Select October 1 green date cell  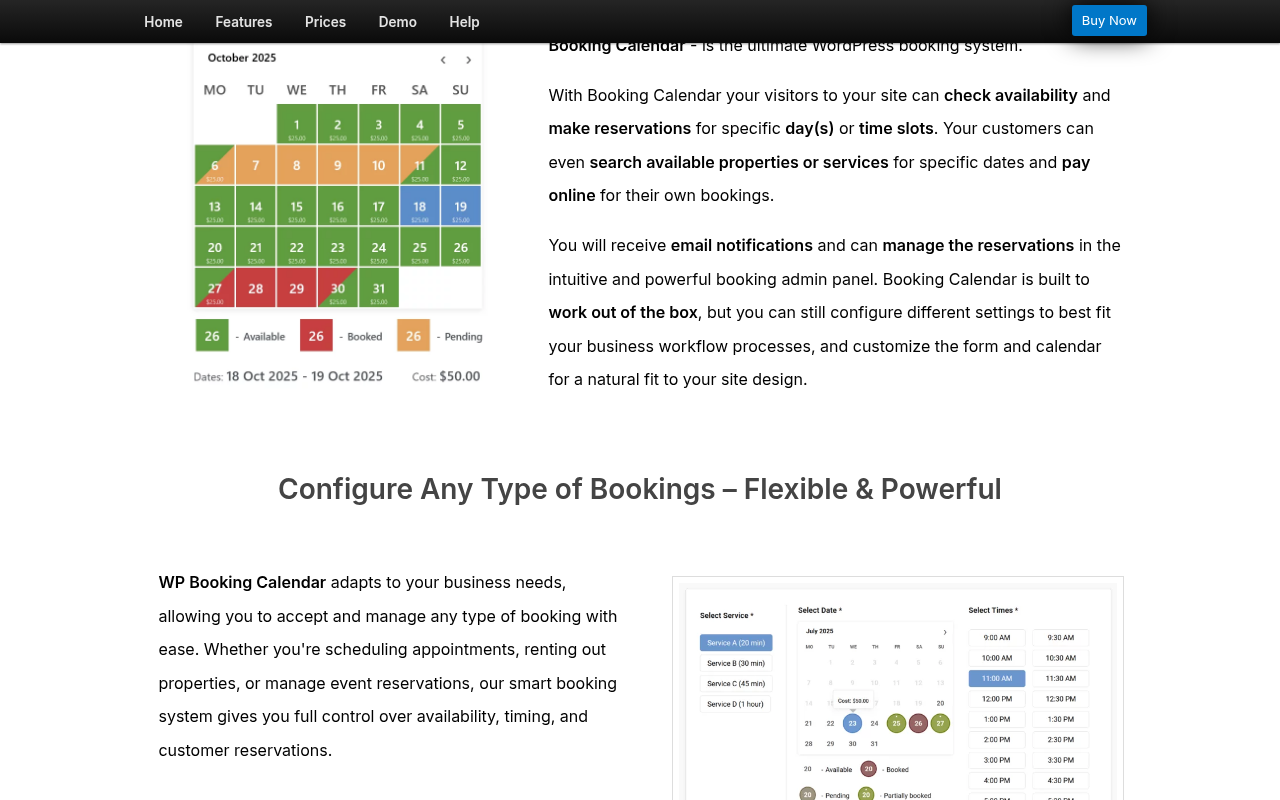(296, 124)
